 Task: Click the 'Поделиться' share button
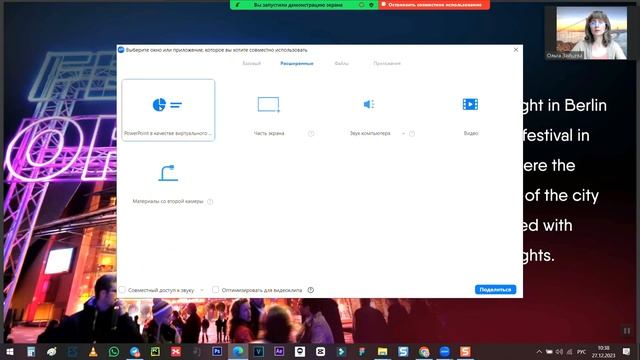click(495, 289)
